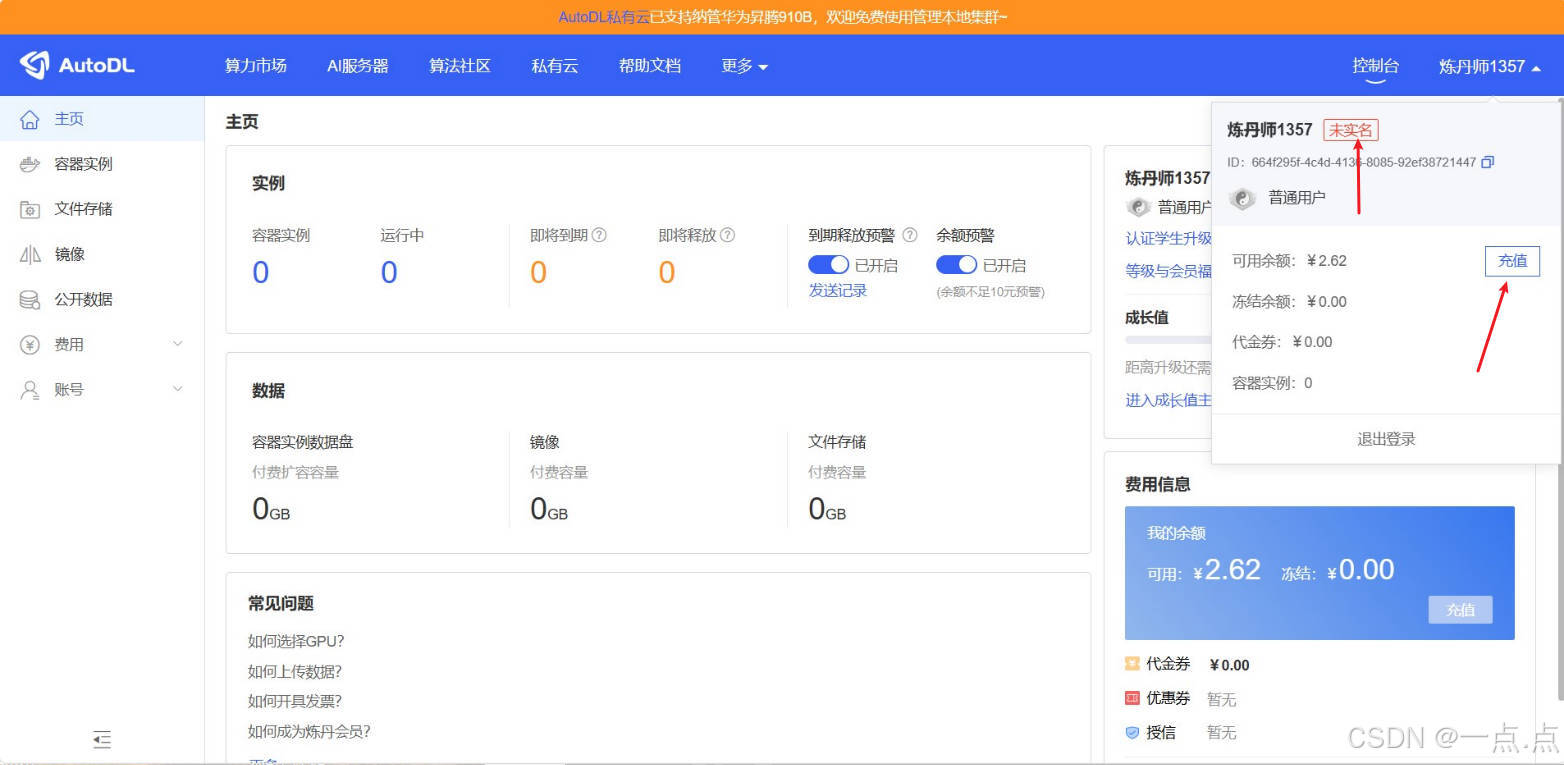Open 如何开具发票? FAQ link
1564x765 pixels.
(295, 701)
